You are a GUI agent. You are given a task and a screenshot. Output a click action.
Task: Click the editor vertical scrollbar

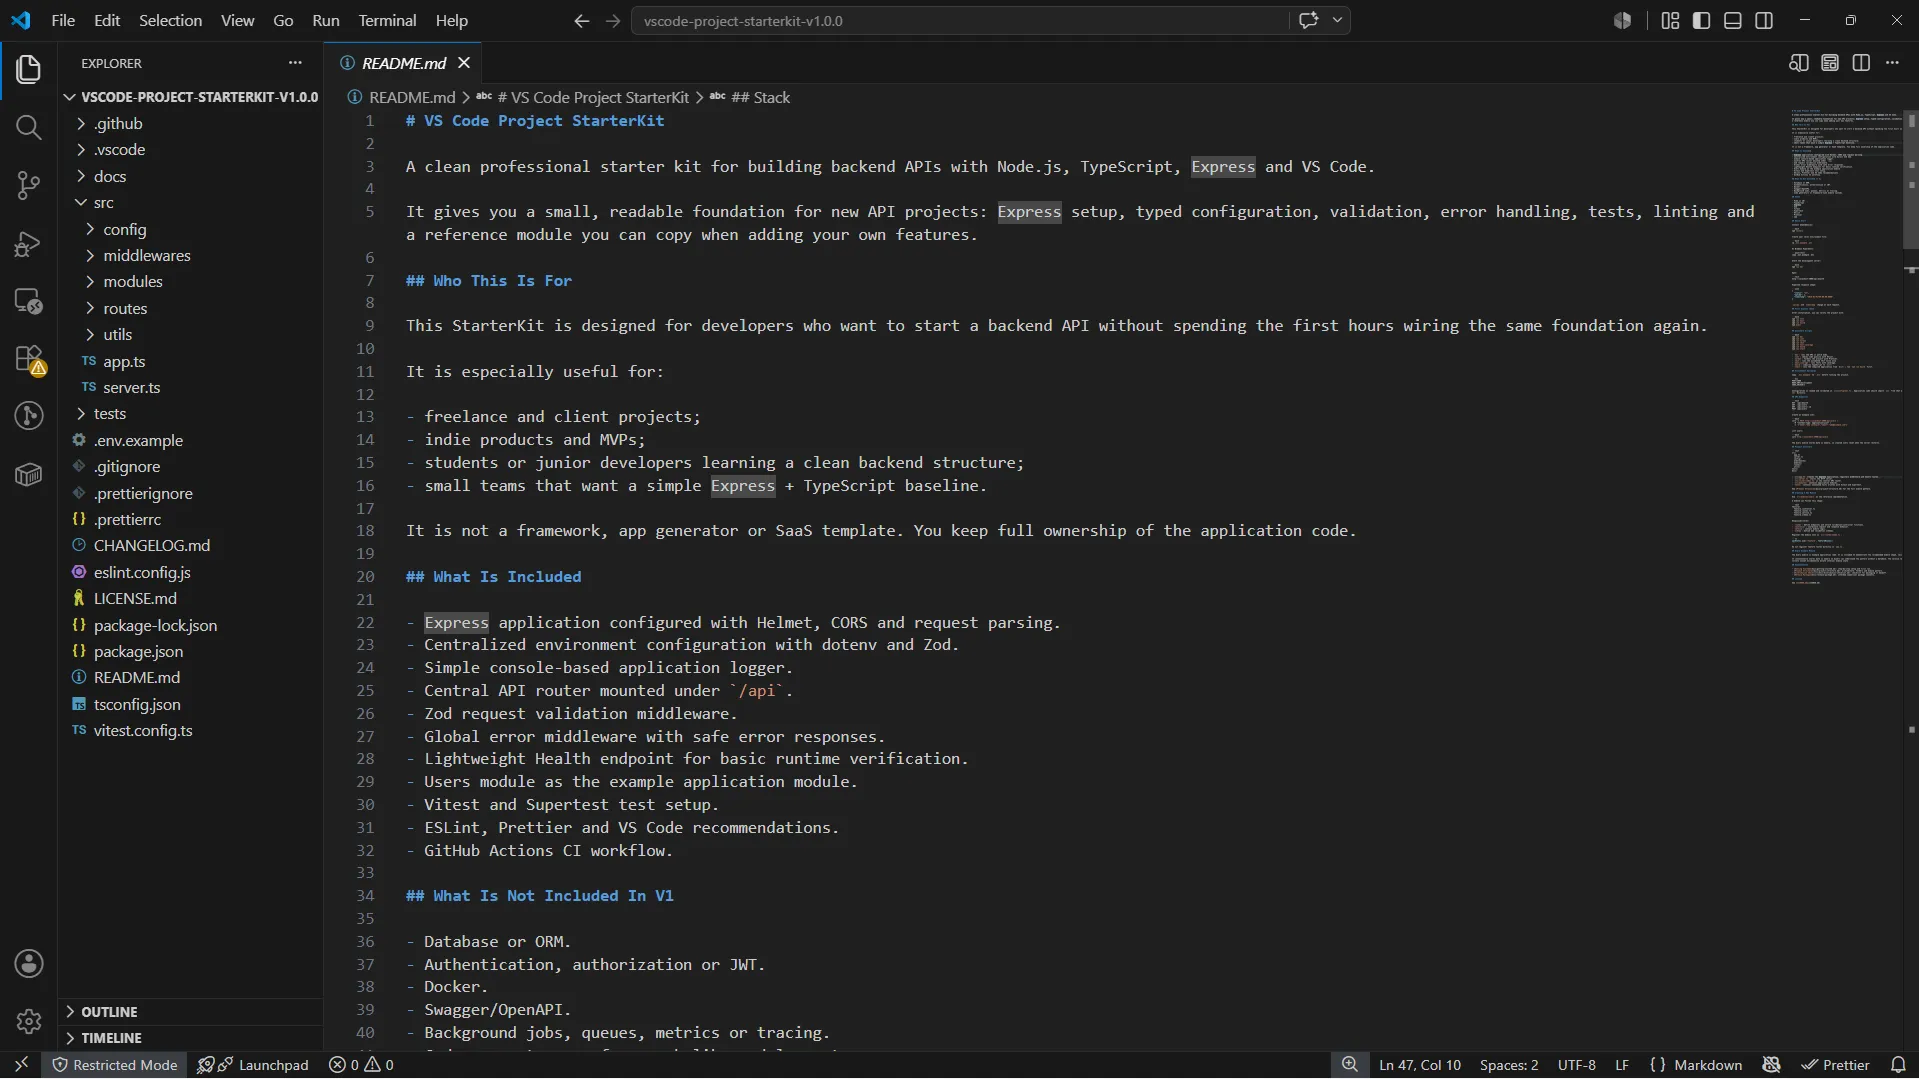[x=1911, y=180]
